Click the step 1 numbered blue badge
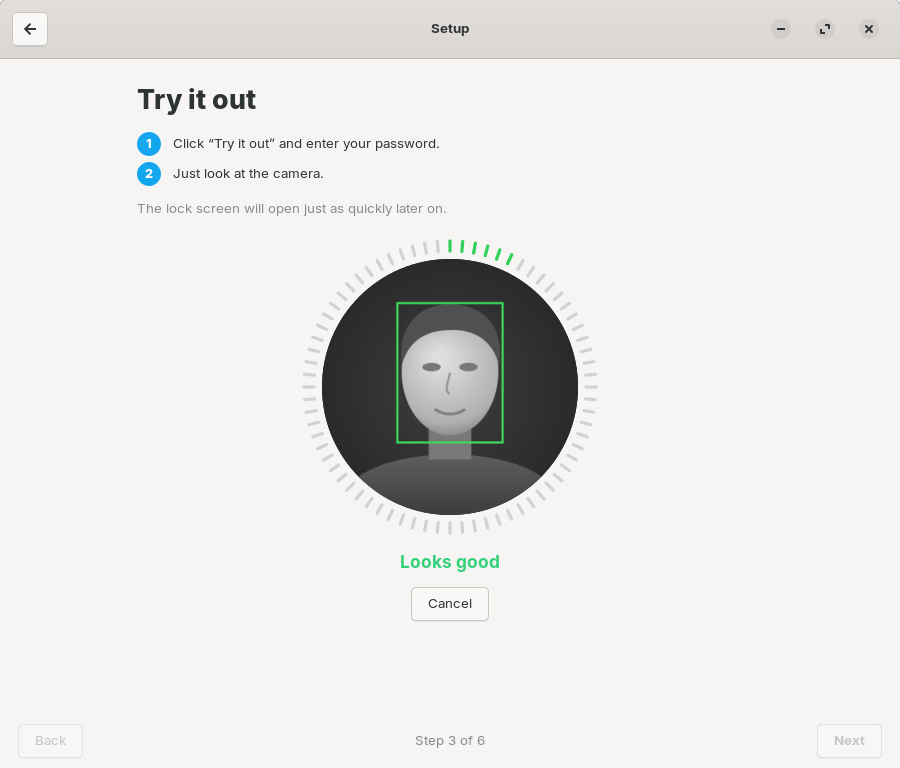Image resolution: width=900 pixels, height=768 pixels. tap(149, 143)
